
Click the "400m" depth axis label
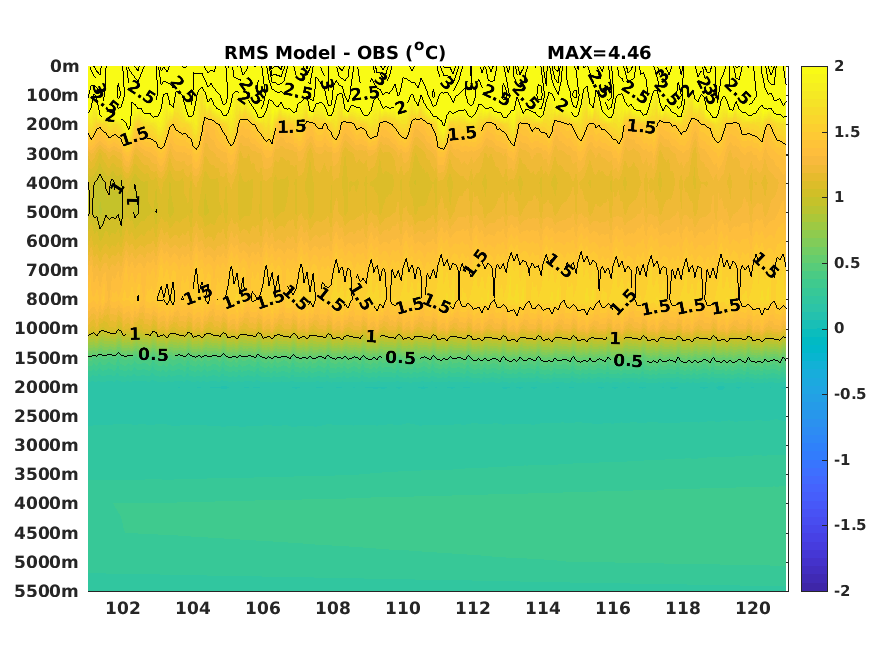tap(52, 183)
